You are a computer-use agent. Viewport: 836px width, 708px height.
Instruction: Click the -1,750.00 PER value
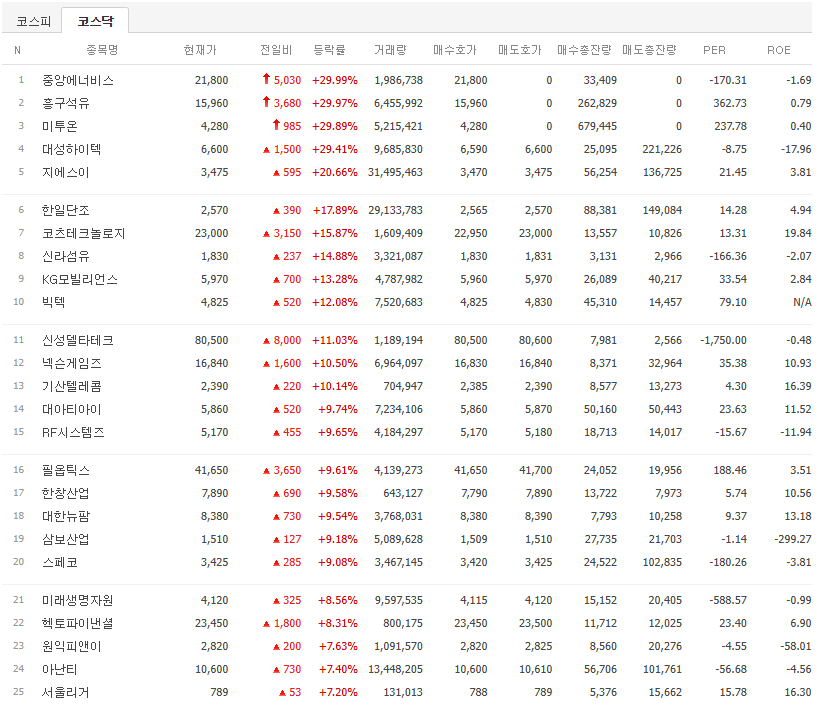[724, 341]
